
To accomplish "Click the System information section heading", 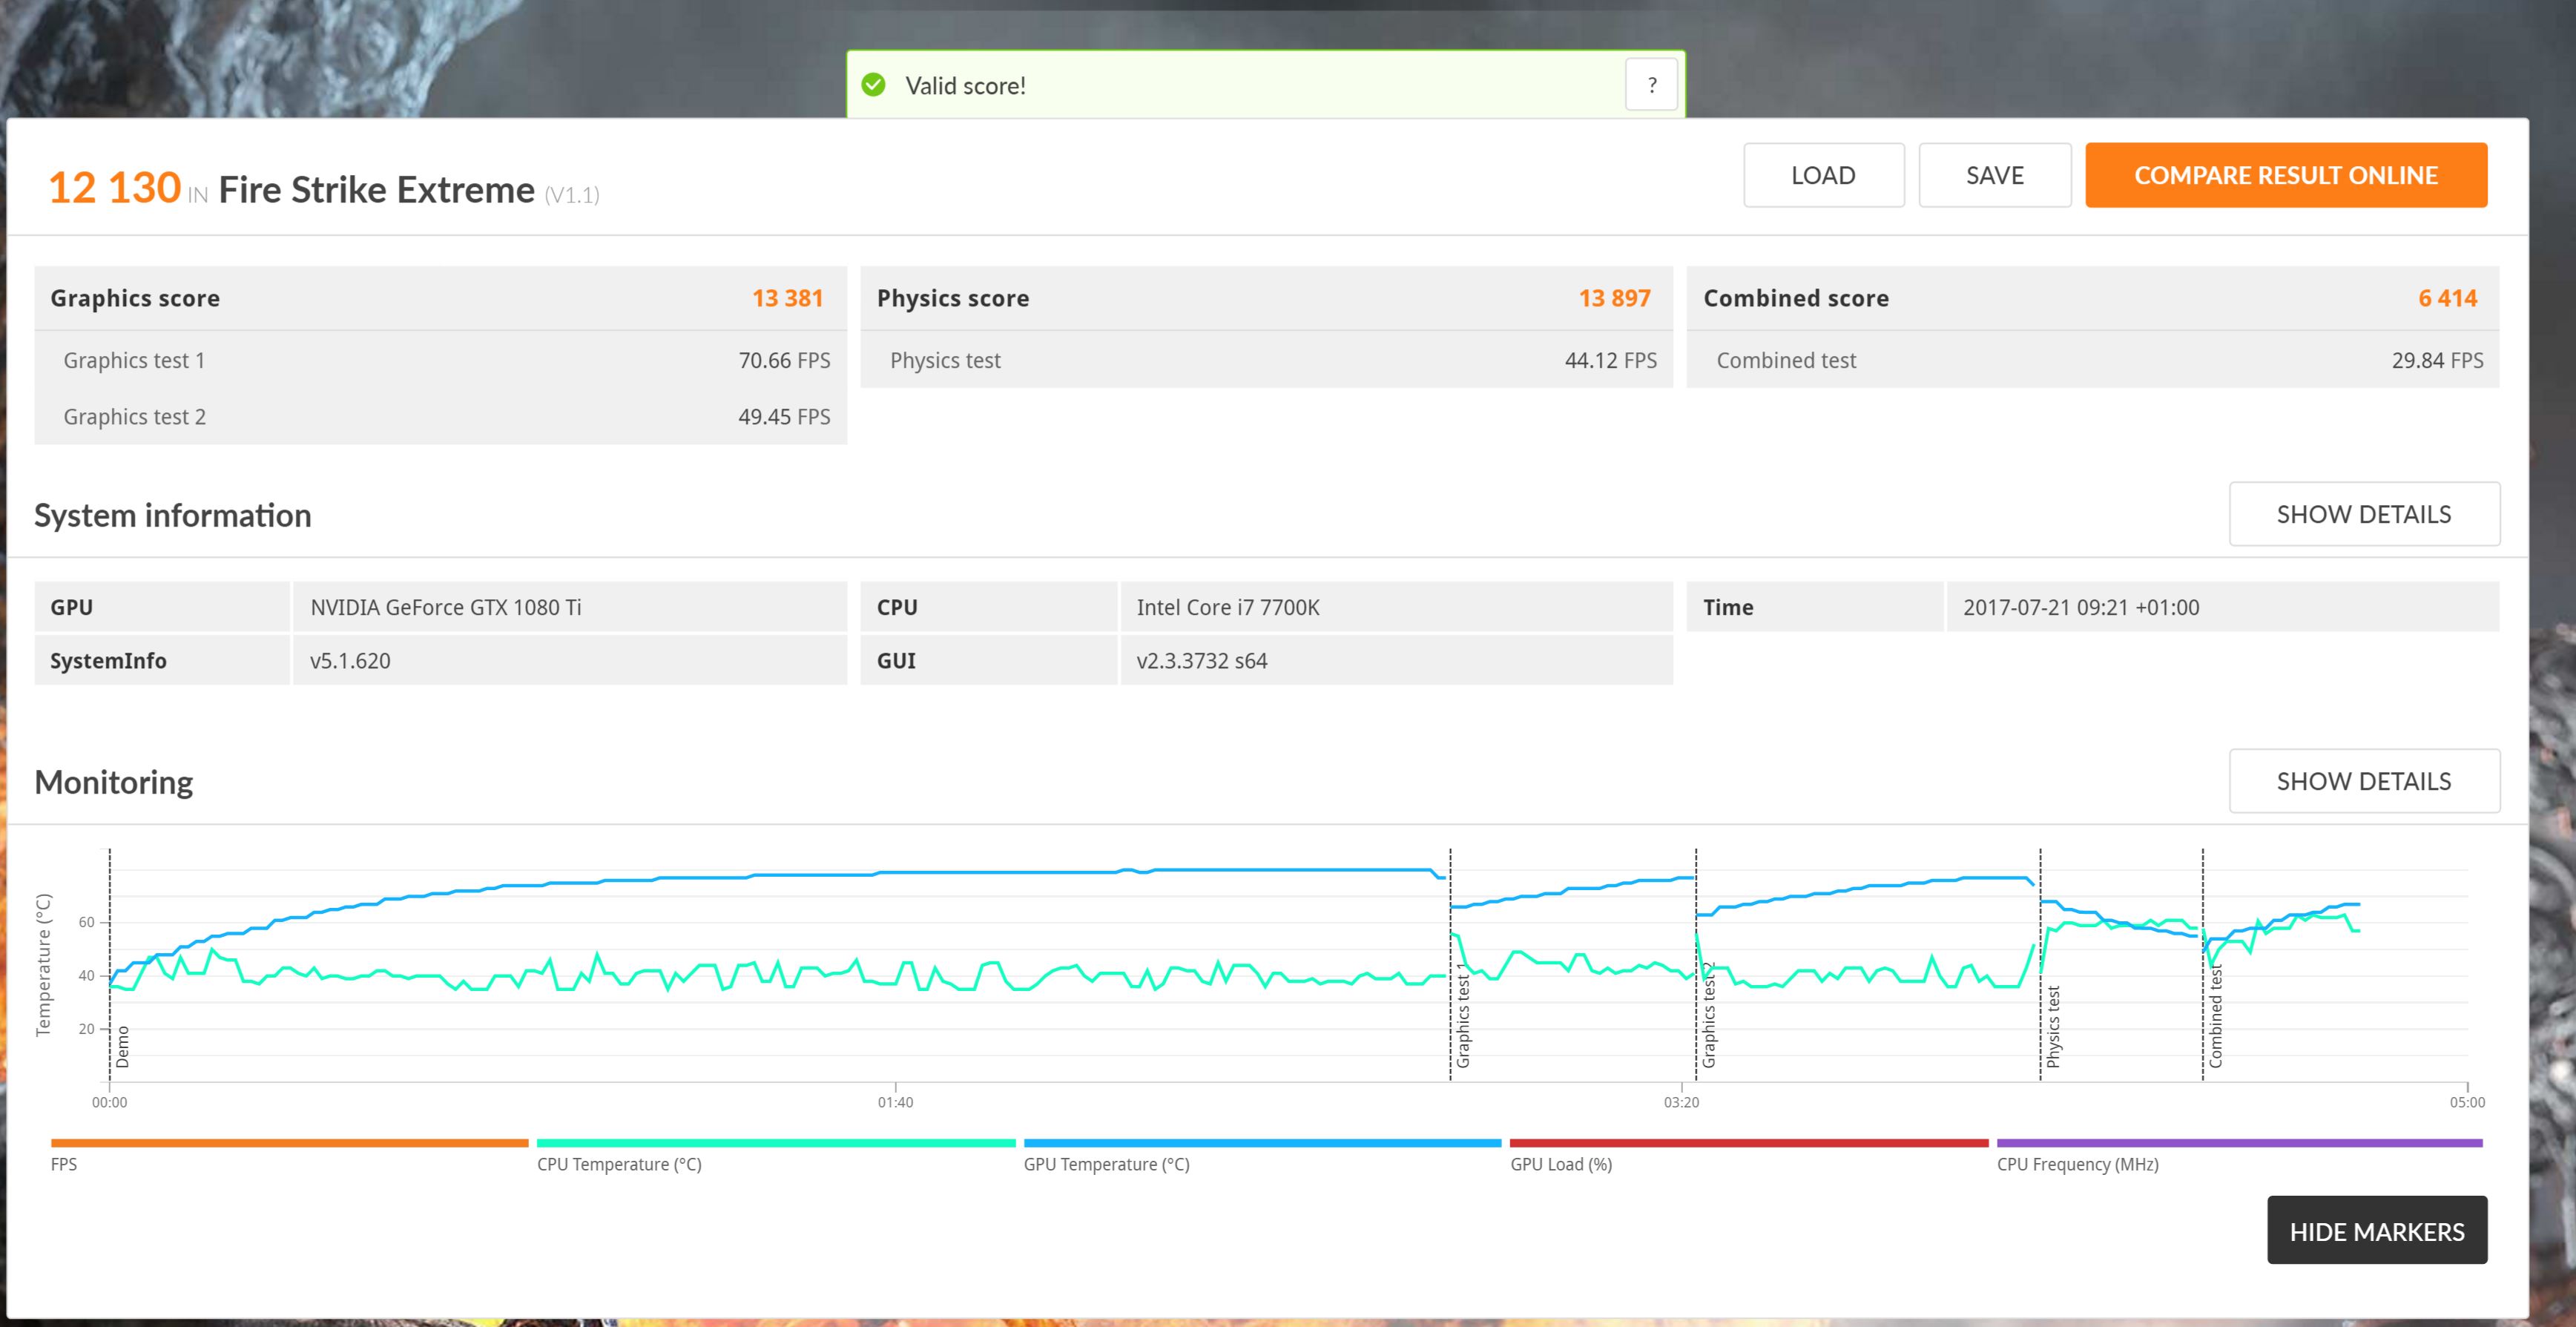I will pos(172,515).
